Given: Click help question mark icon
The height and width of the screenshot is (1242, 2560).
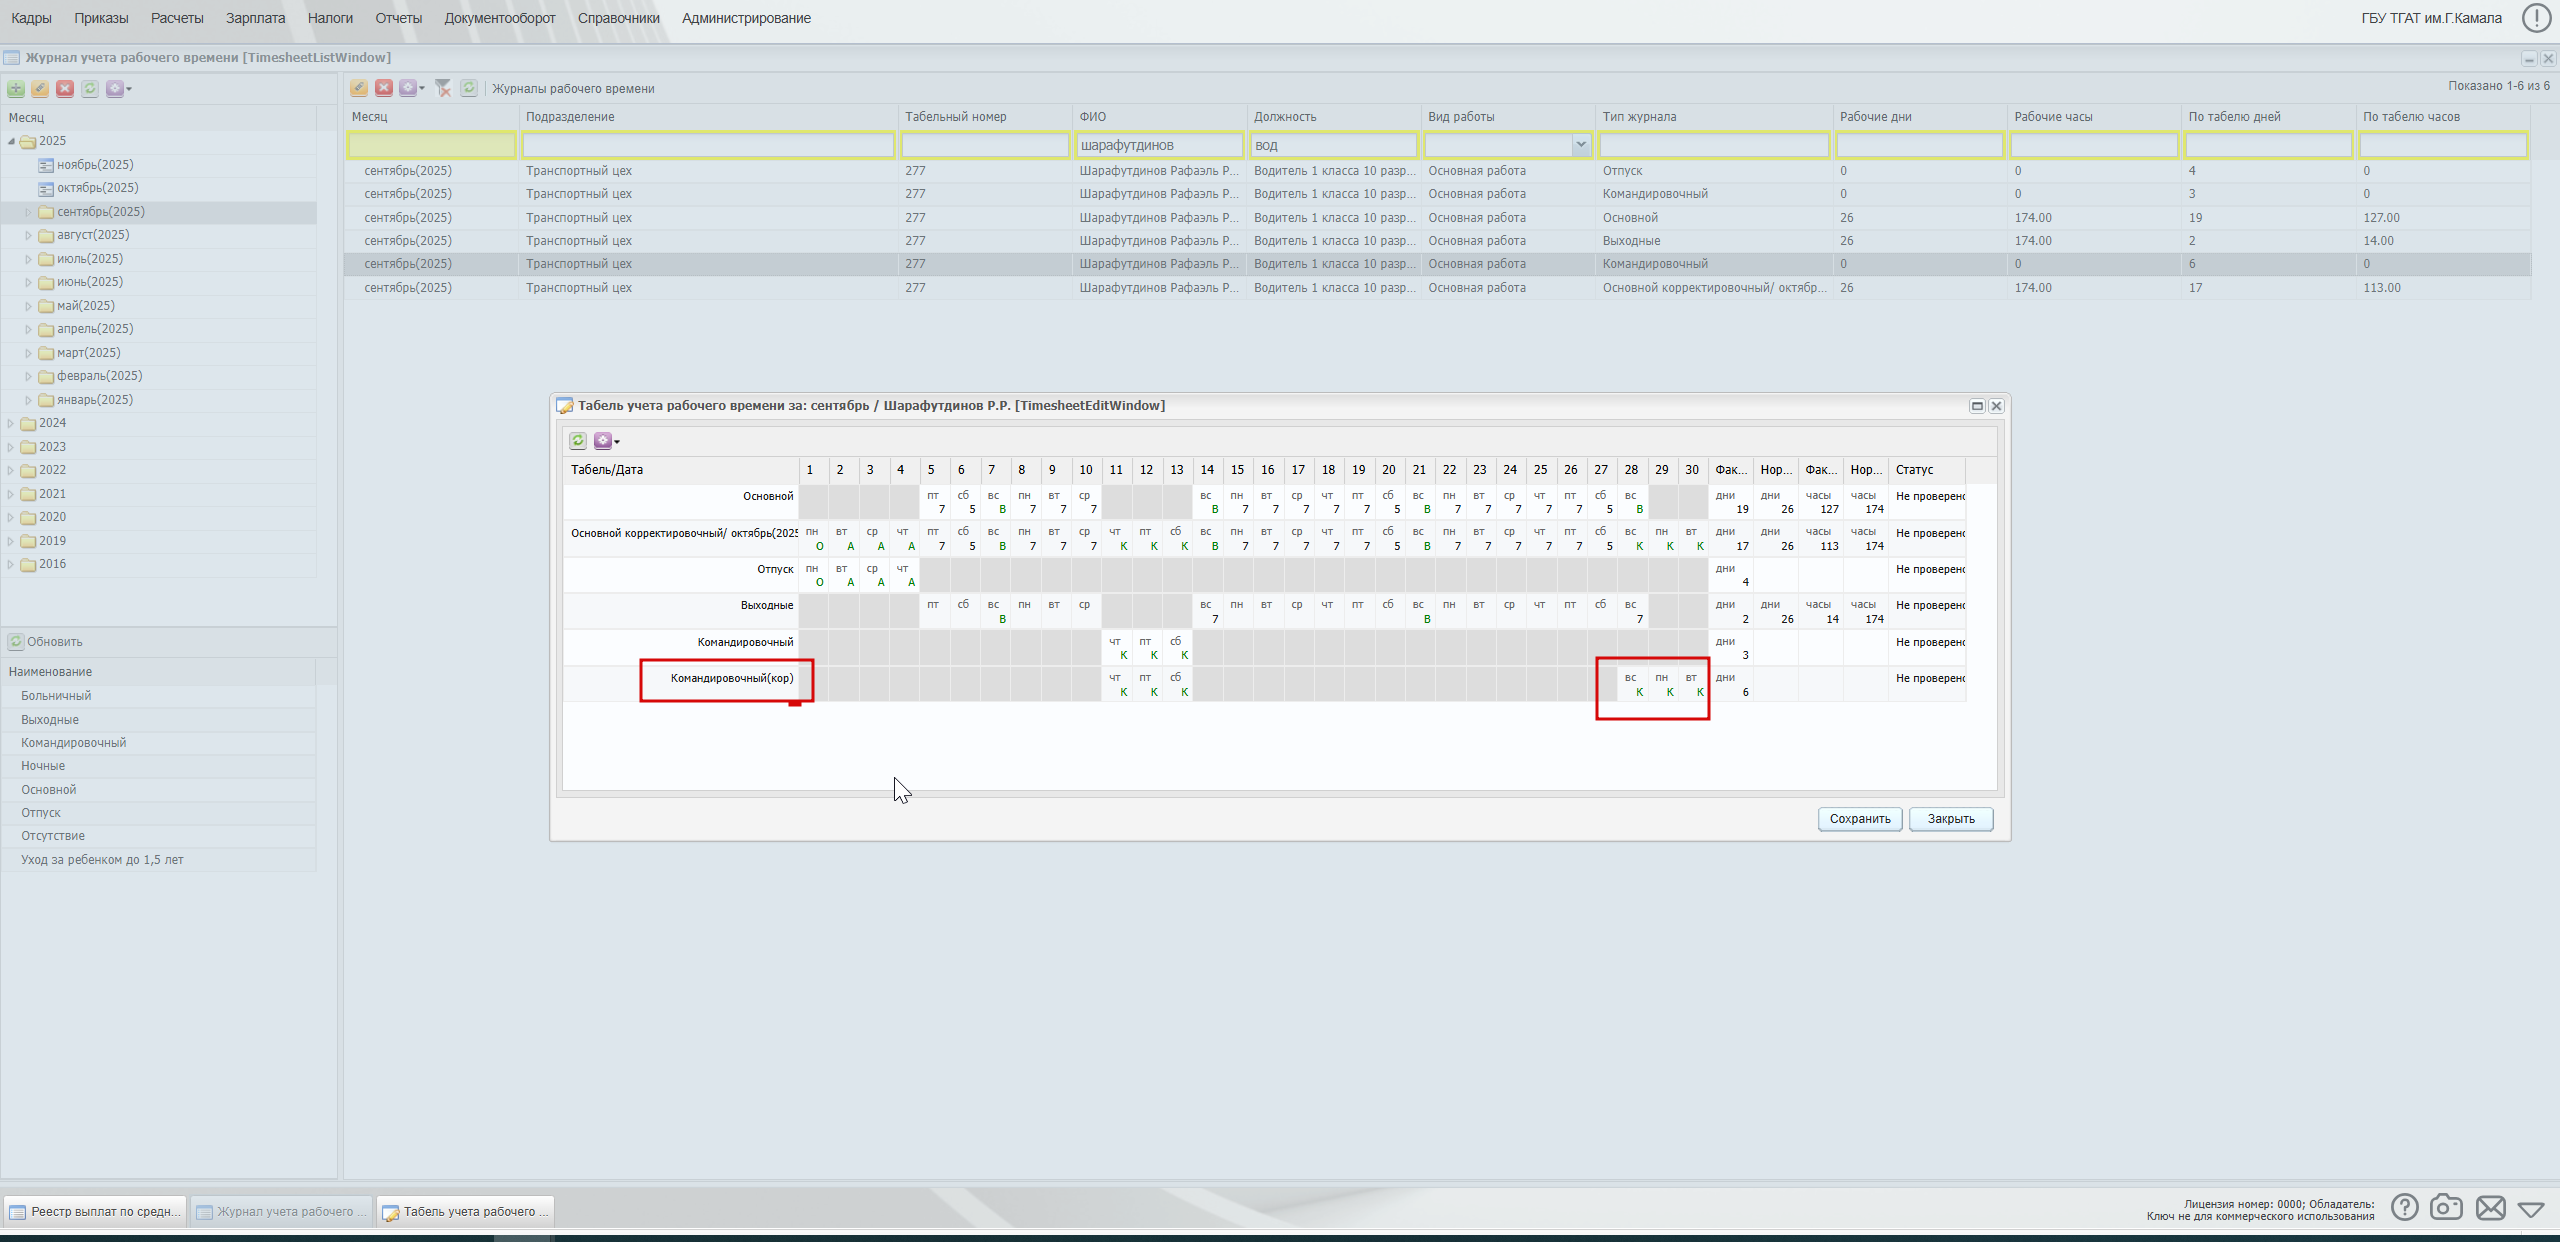Looking at the screenshot, I should tap(2404, 1207).
